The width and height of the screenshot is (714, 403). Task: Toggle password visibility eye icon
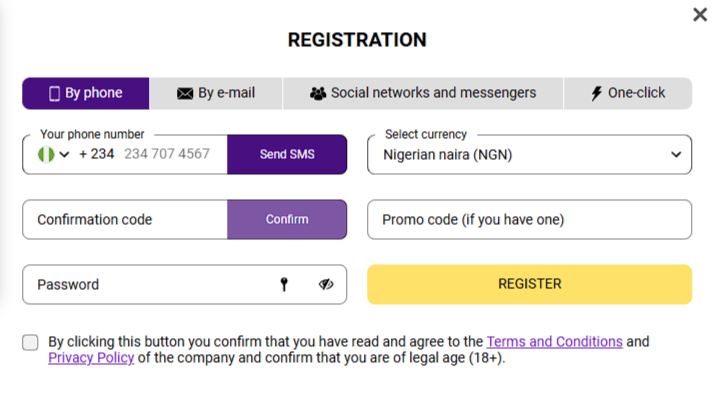coord(326,284)
